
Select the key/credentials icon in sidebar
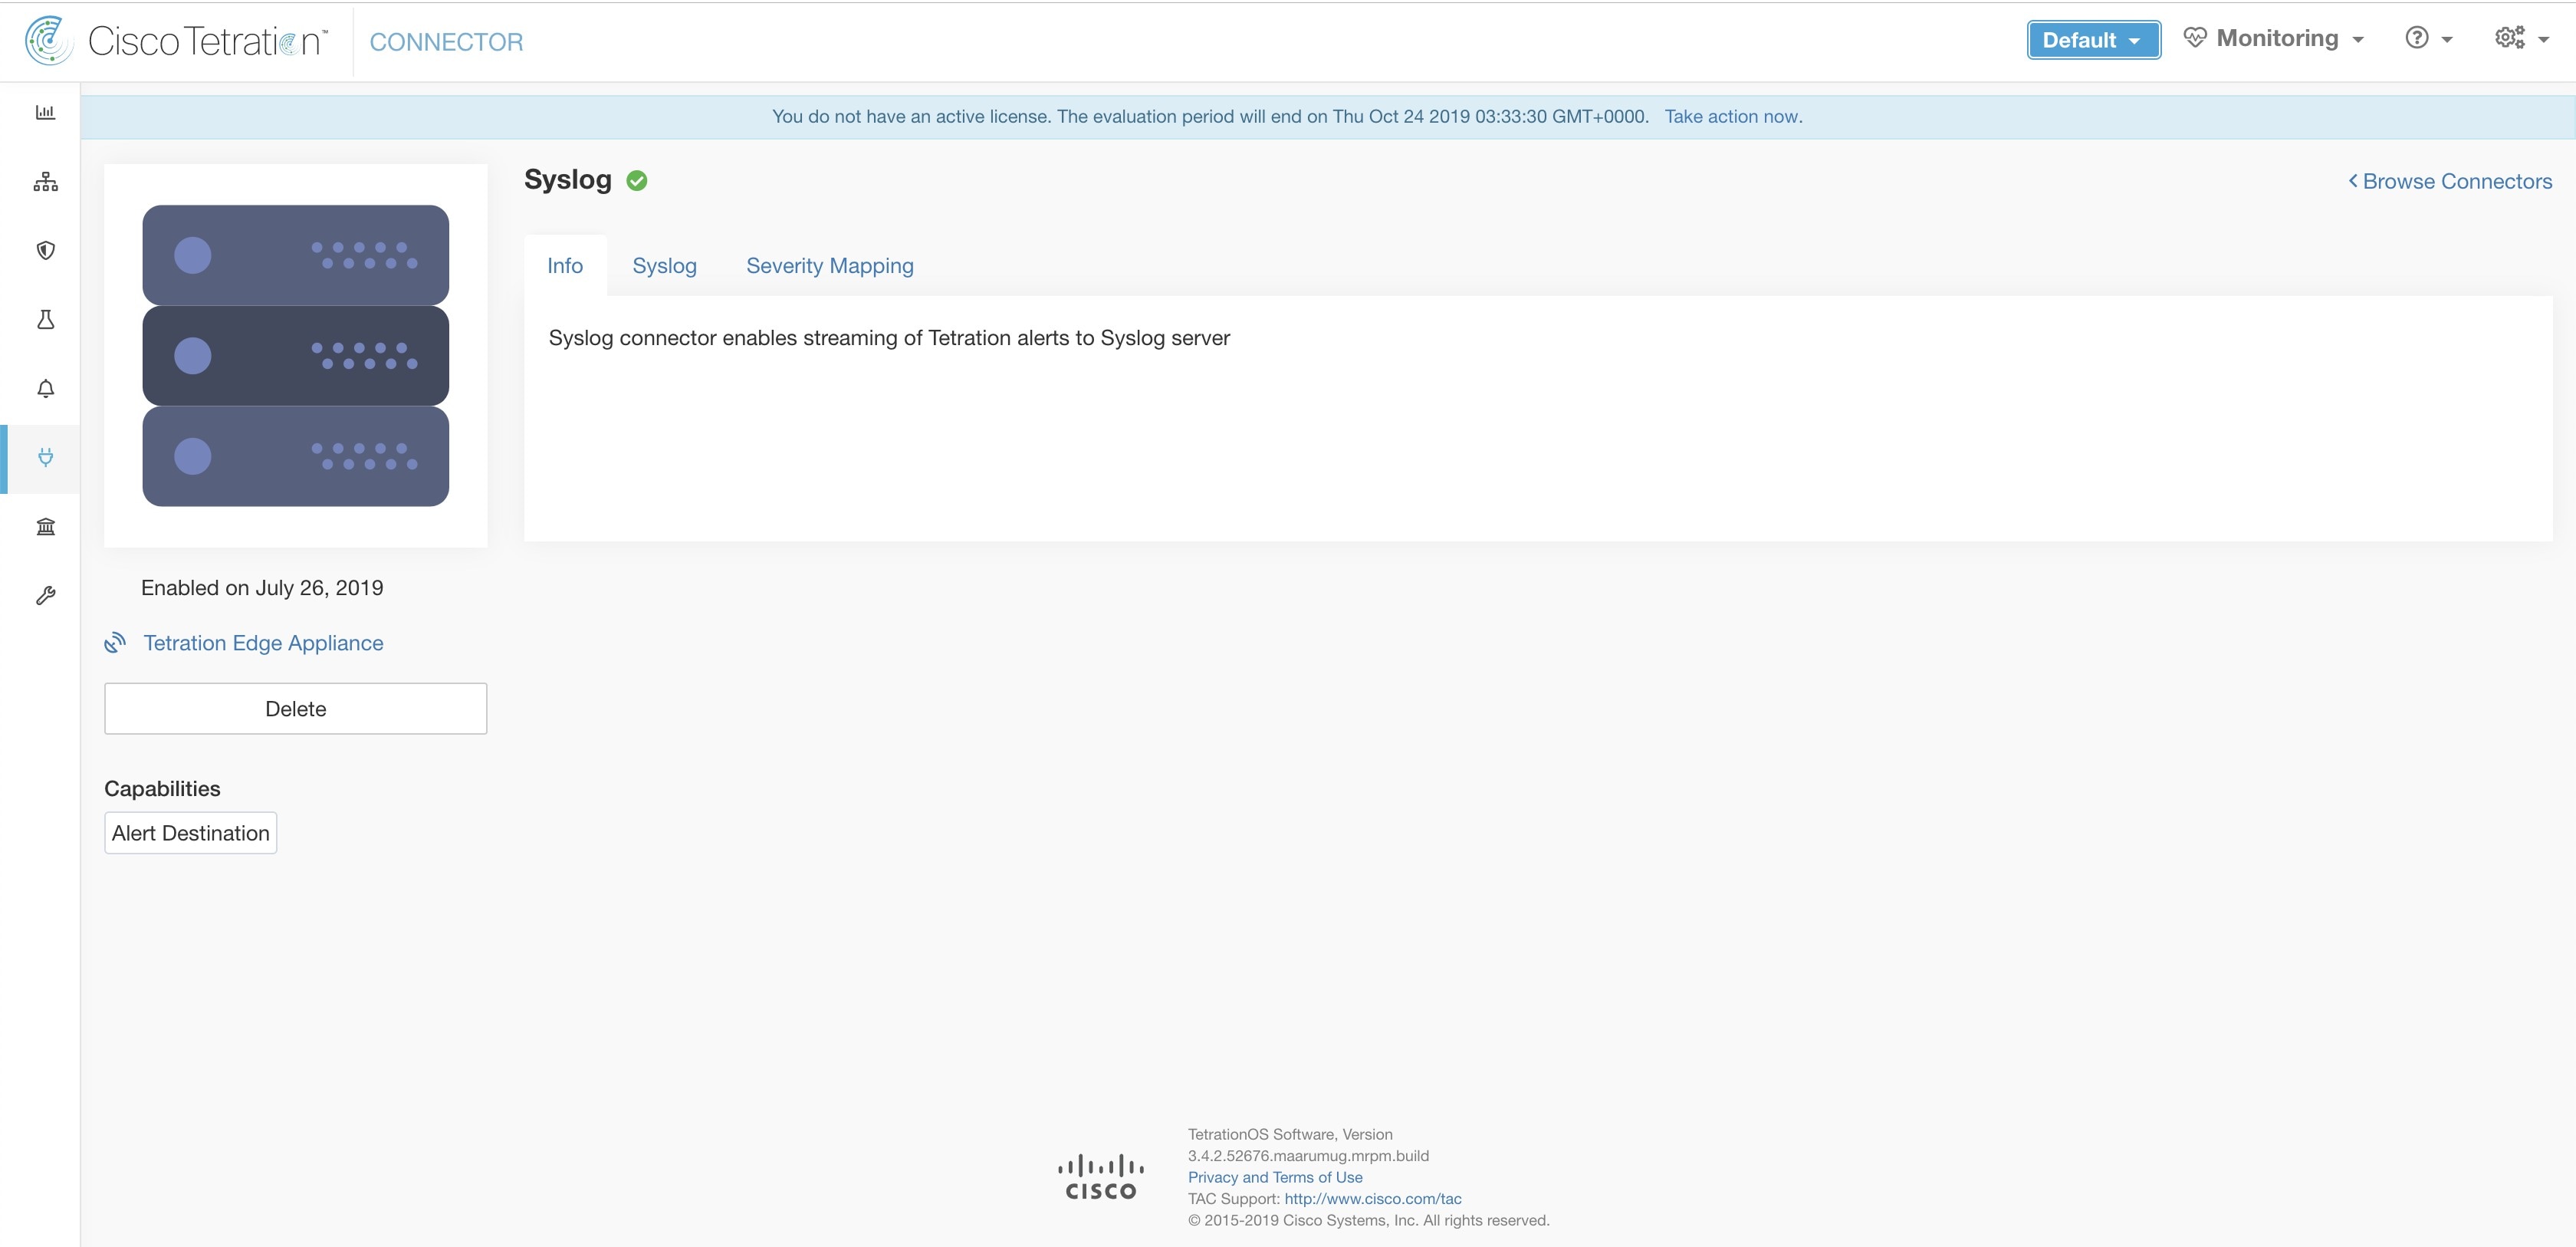(x=44, y=595)
